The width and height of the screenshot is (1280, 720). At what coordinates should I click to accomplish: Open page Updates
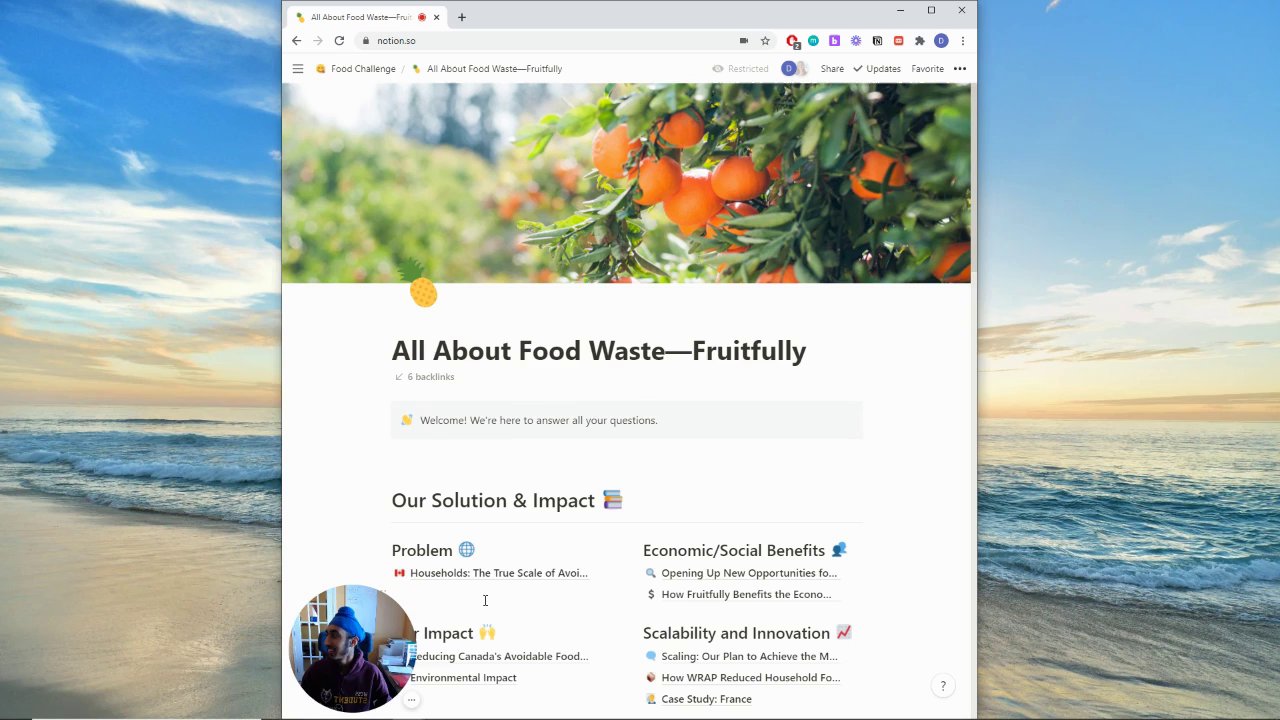click(876, 69)
